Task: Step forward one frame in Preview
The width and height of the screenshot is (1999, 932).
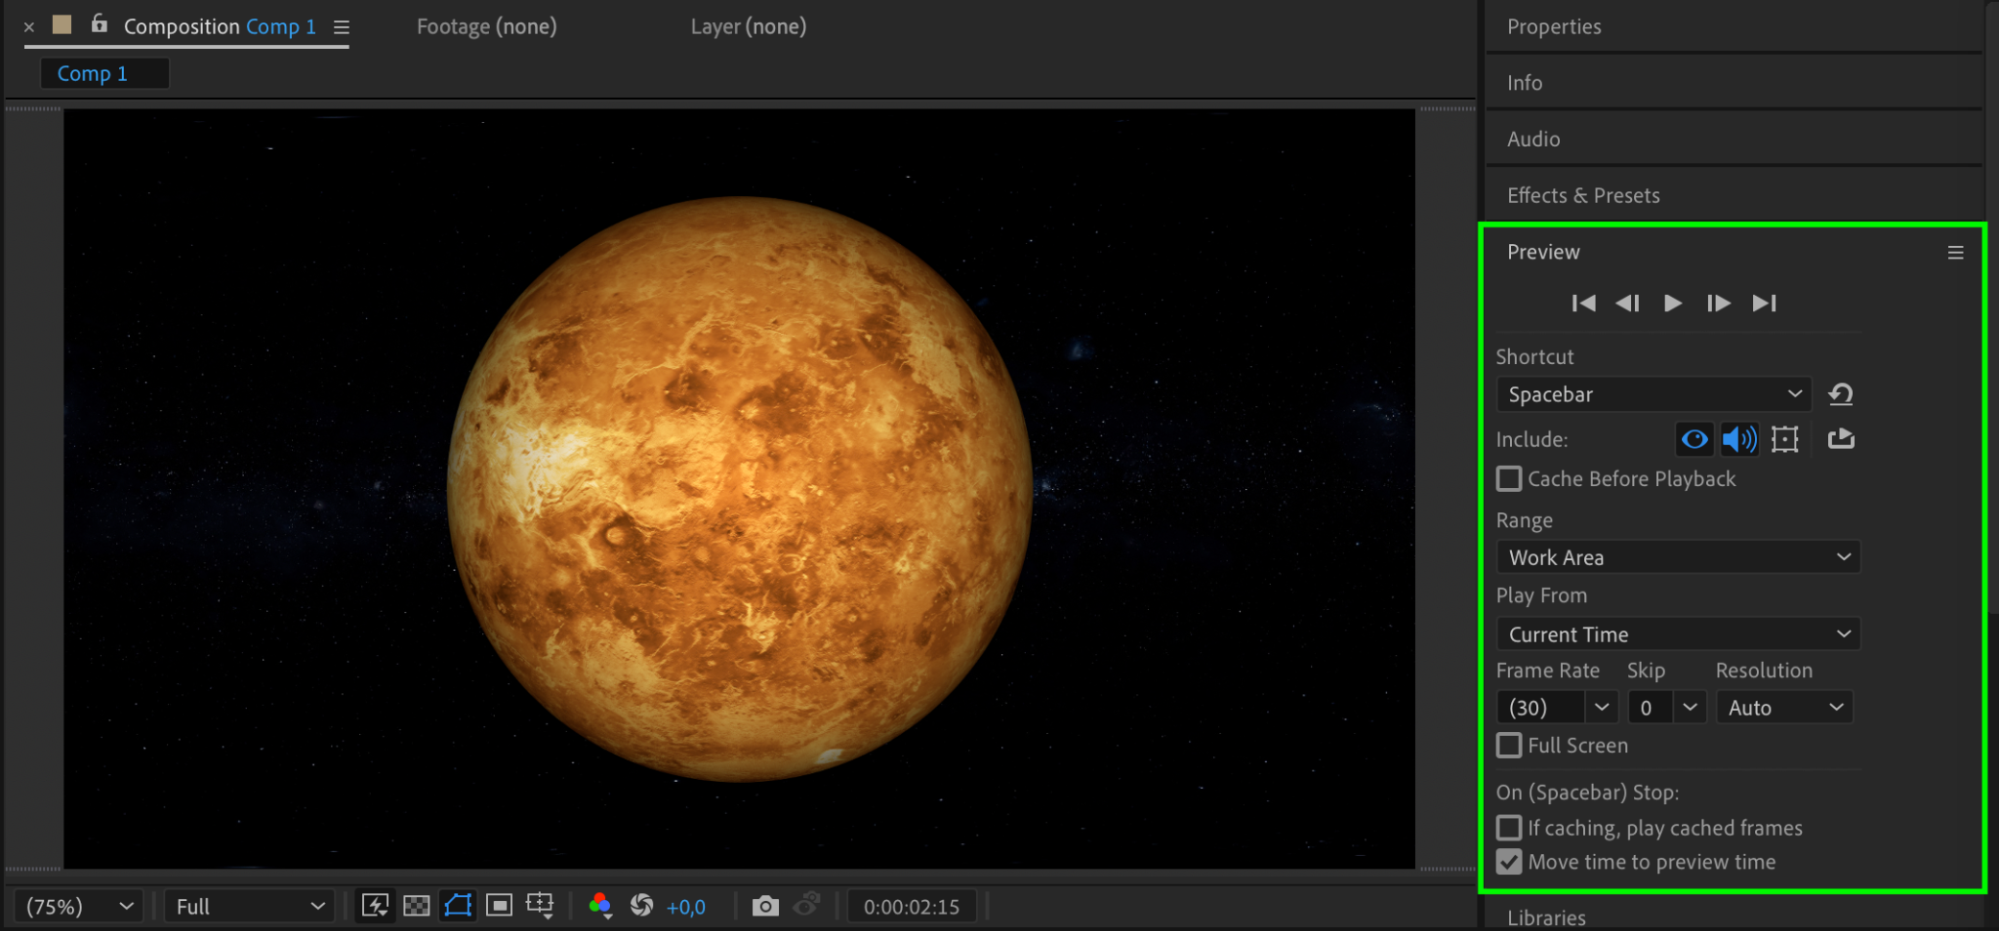Action: point(1718,303)
